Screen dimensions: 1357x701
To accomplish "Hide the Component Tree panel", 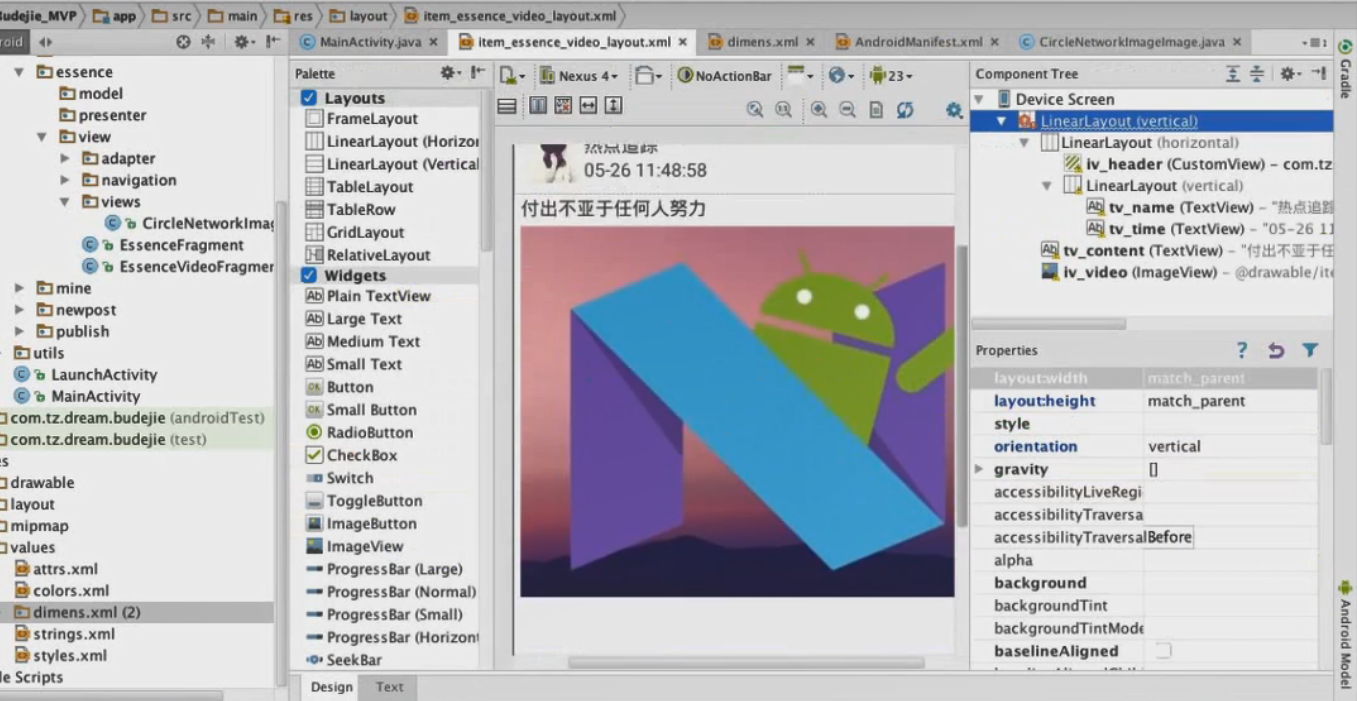I will pos(1318,73).
